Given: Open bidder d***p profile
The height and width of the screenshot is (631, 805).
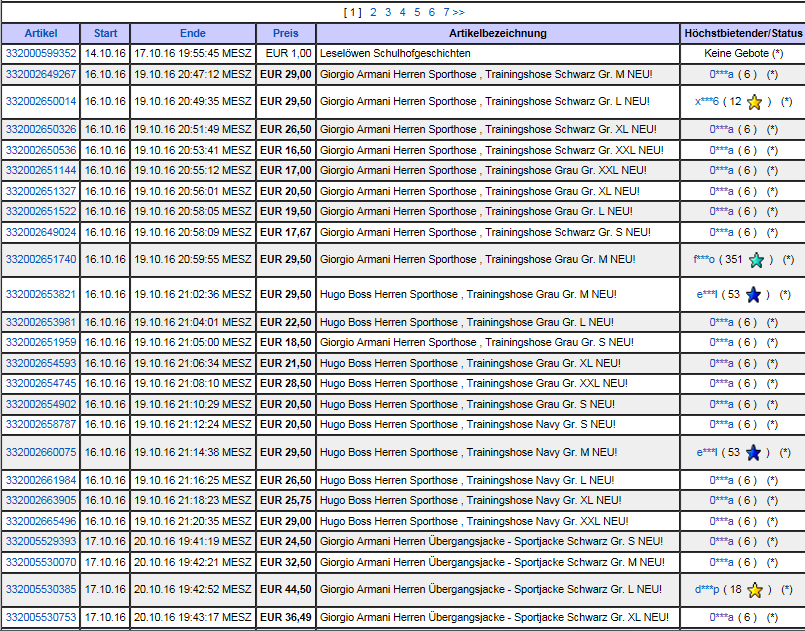Looking at the screenshot, I should point(707,590).
